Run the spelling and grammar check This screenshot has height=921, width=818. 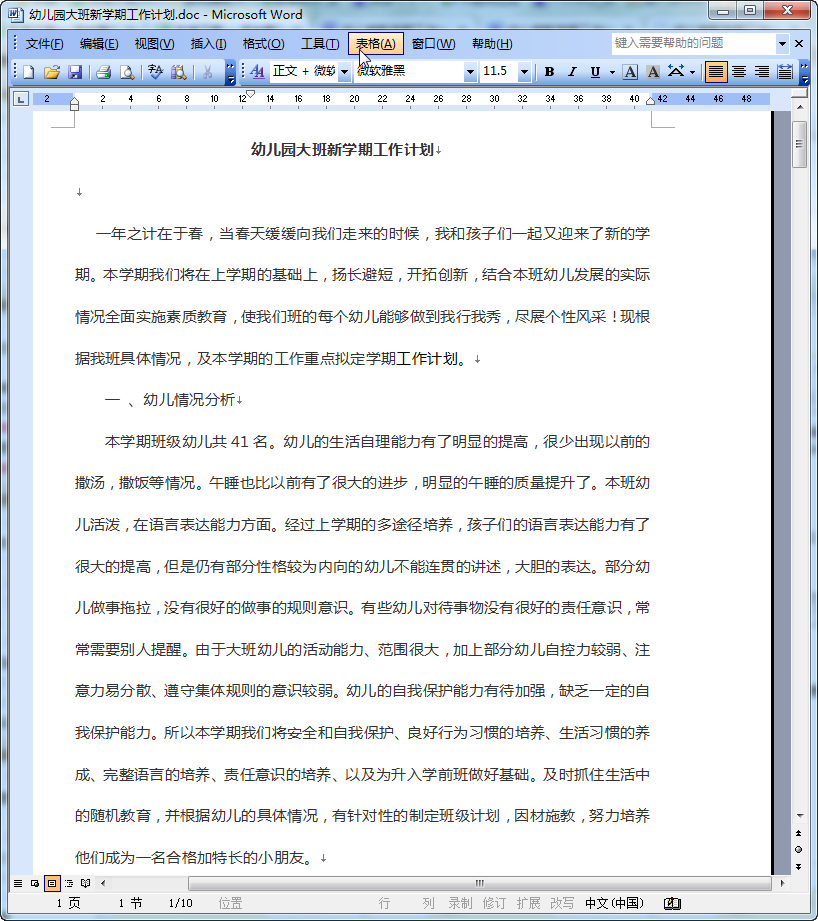[156, 72]
